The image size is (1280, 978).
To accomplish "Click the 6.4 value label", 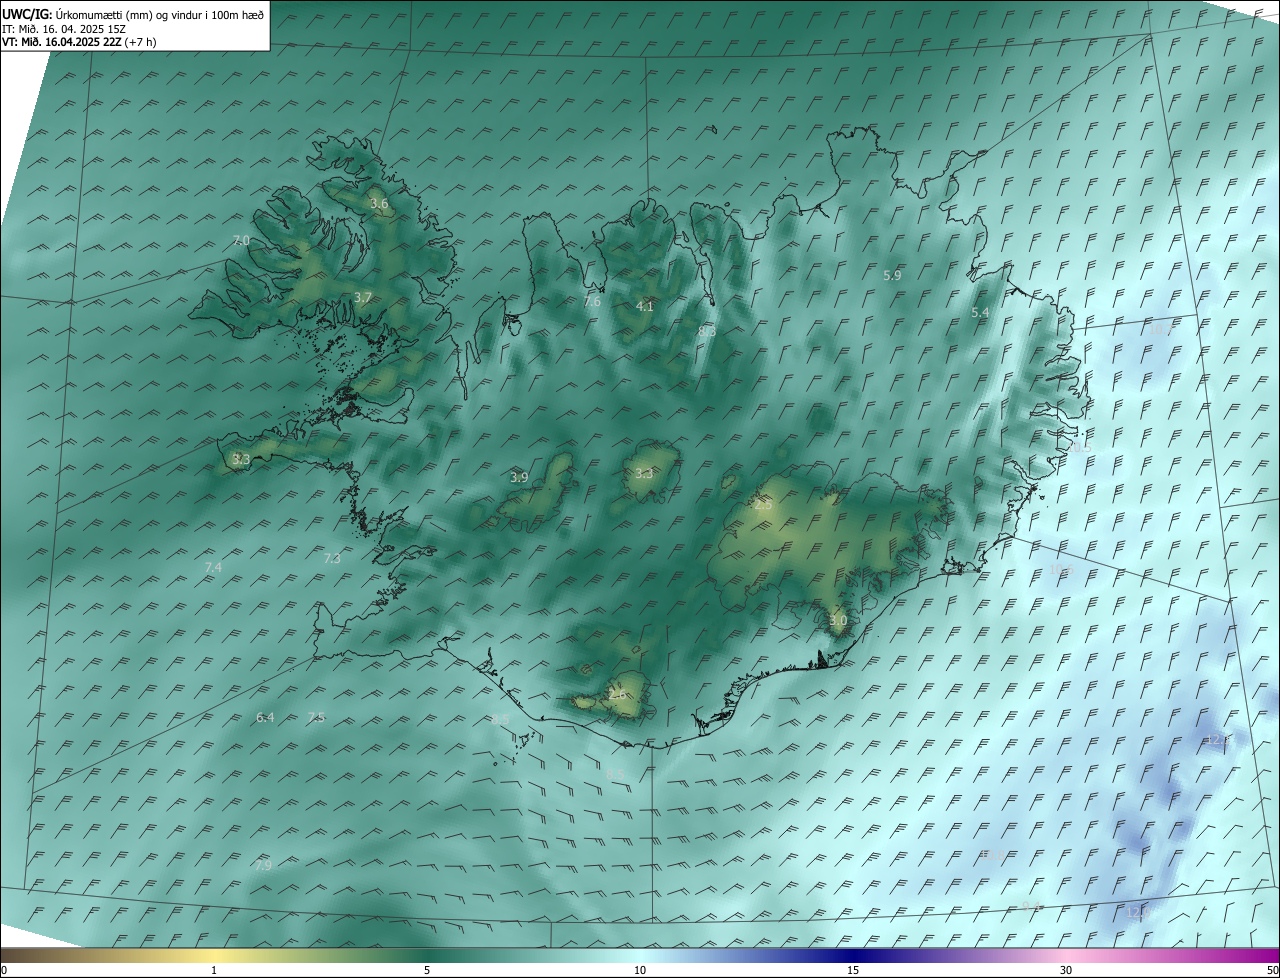I will click(x=265, y=717).
